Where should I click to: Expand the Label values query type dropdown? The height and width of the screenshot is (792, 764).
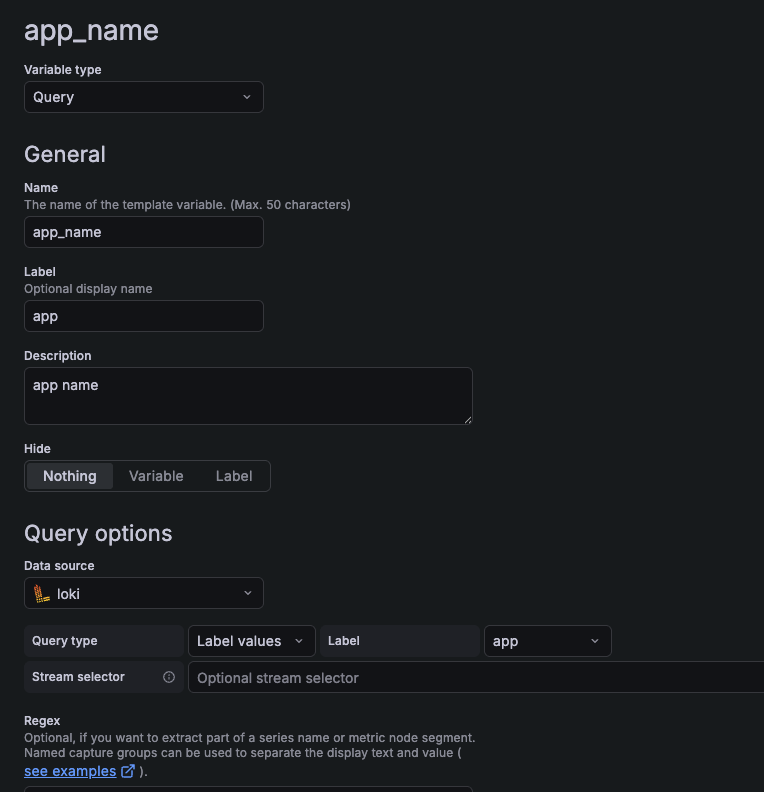click(x=251, y=641)
